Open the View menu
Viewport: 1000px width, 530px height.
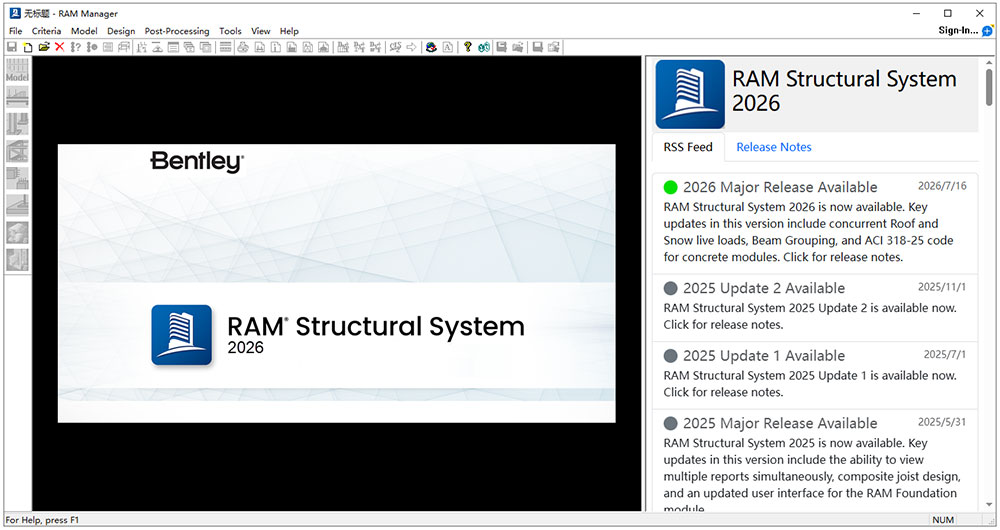[261, 31]
